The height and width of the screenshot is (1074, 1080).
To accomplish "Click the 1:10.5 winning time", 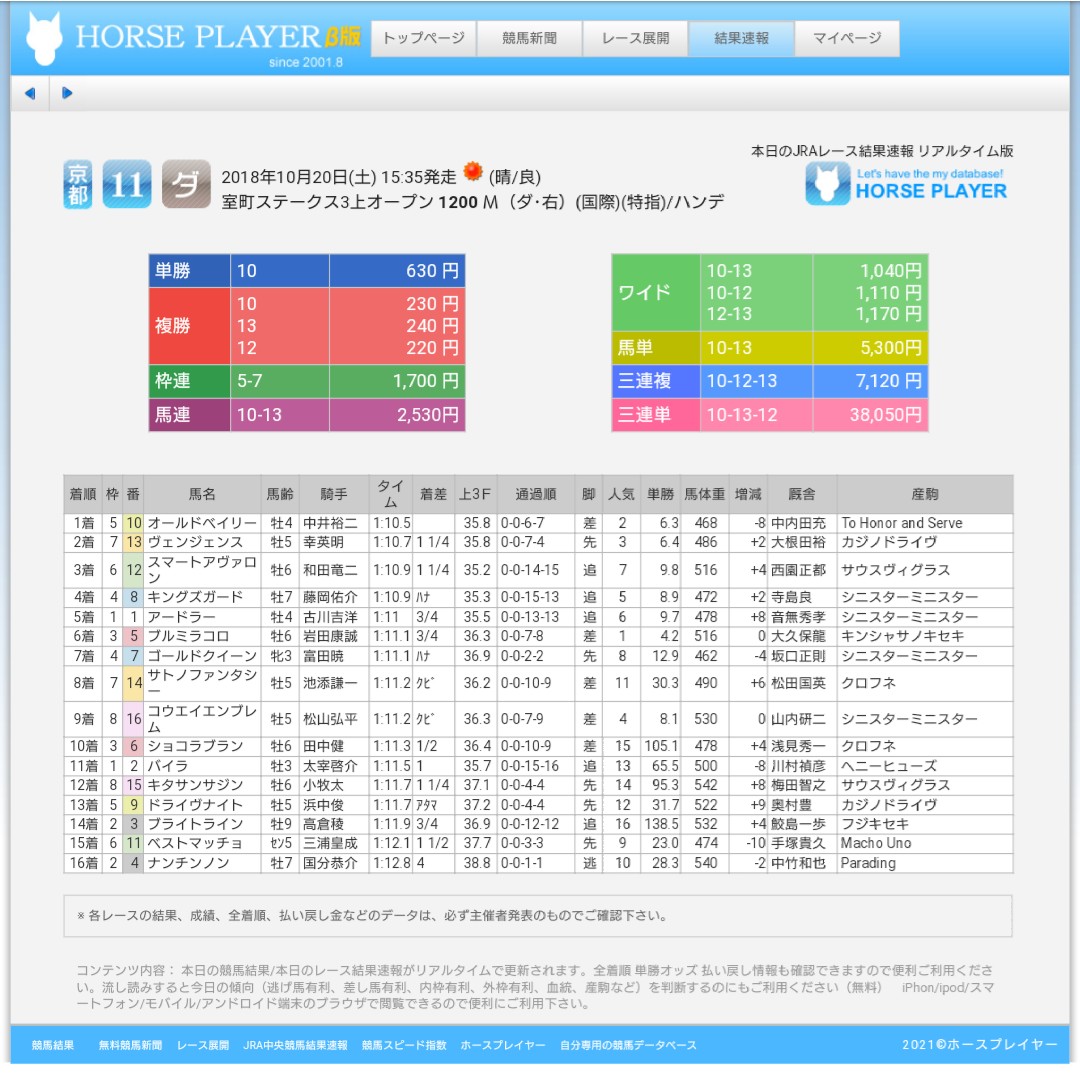I will (x=392, y=524).
